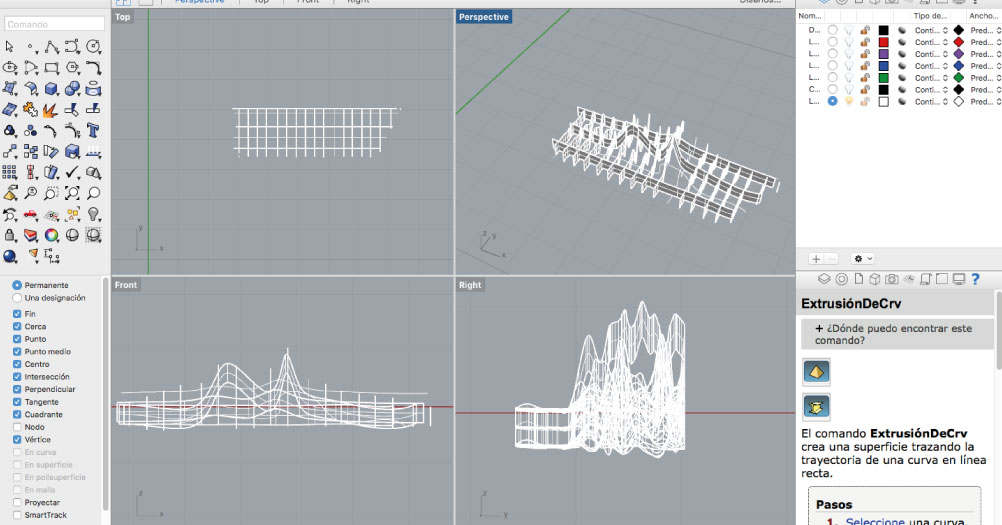Activate the Top viewport label
This screenshot has width=1002, height=525.
pyautogui.click(x=123, y=17)
